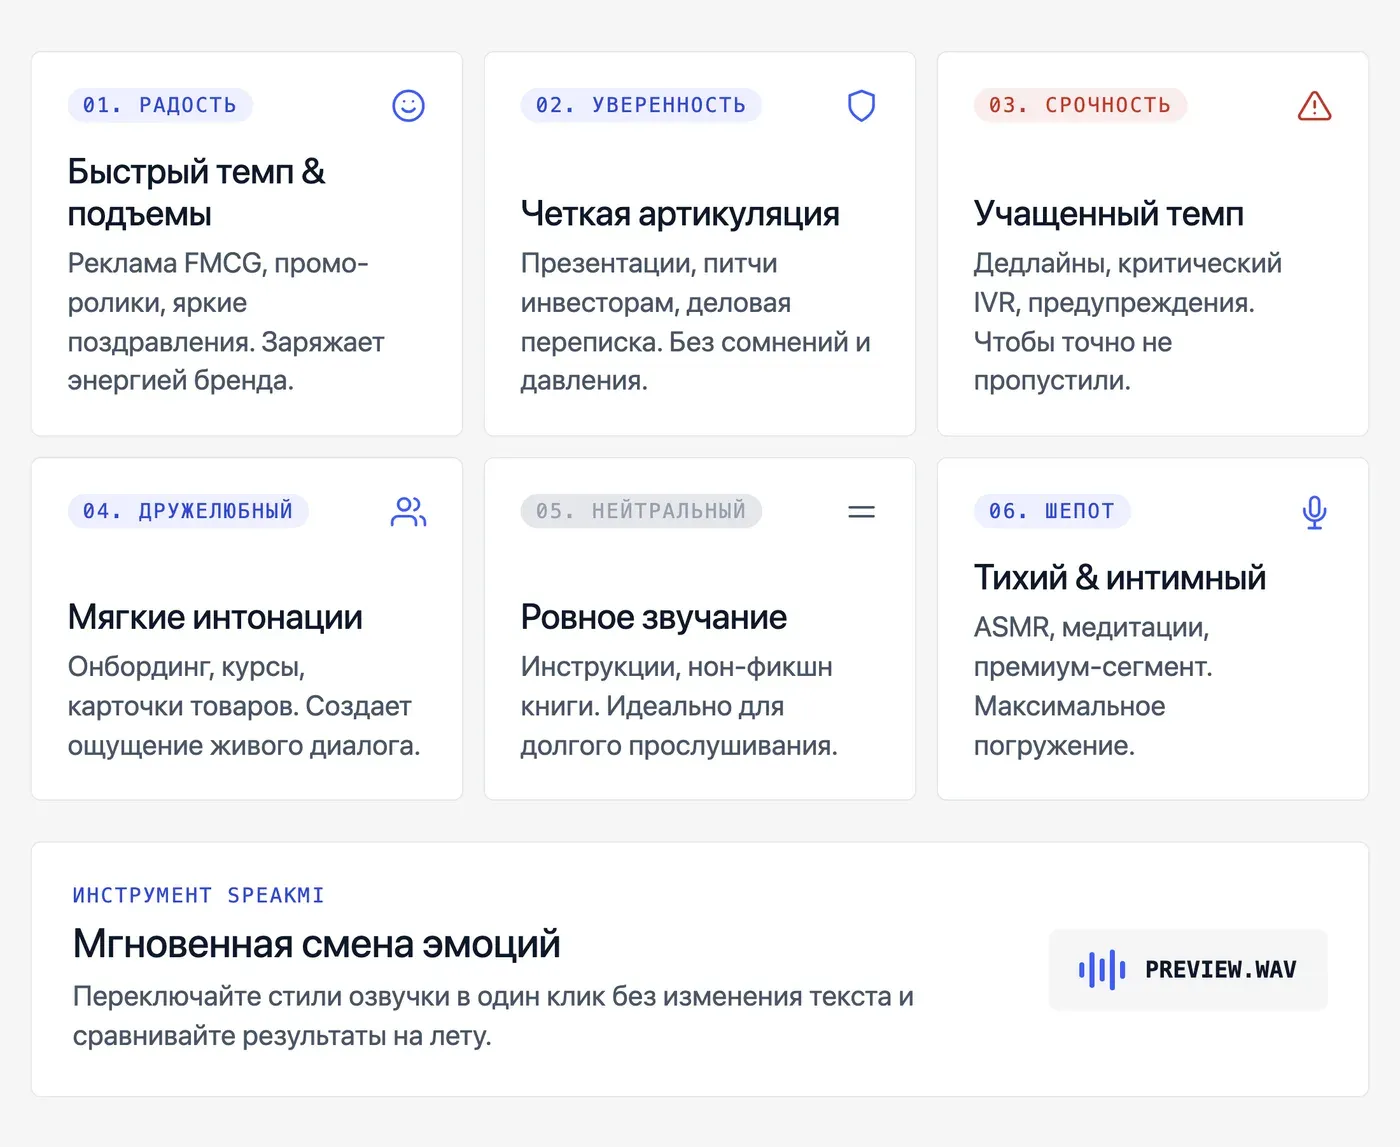Click description starting ASMR, медитации

point(1093,686)
